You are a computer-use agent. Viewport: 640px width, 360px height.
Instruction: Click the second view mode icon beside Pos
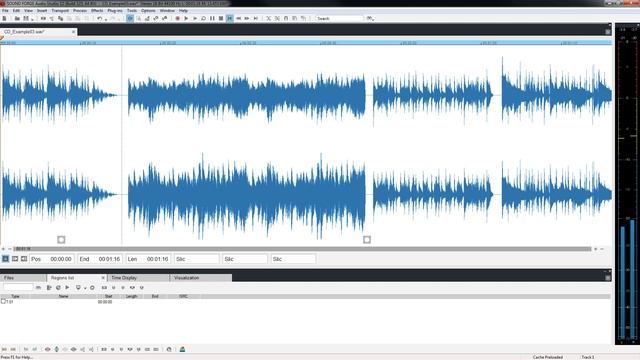pos(15,259)
